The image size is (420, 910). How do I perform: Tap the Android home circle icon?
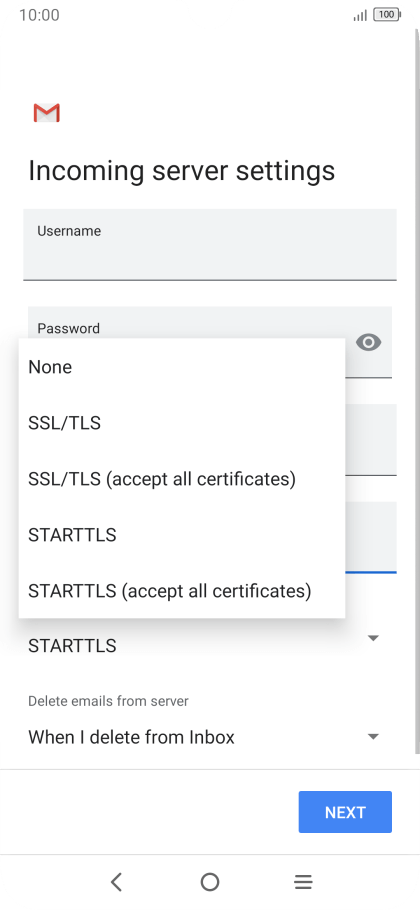(210, 882)
